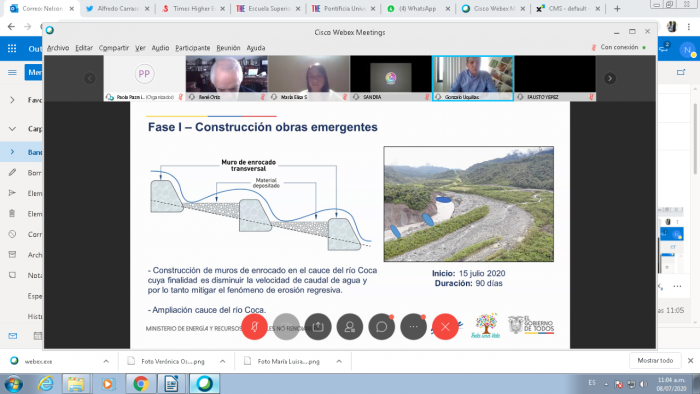The image size is (700, 394).
Task: Click Con conexión status indicator
Action: coord(619,47)
